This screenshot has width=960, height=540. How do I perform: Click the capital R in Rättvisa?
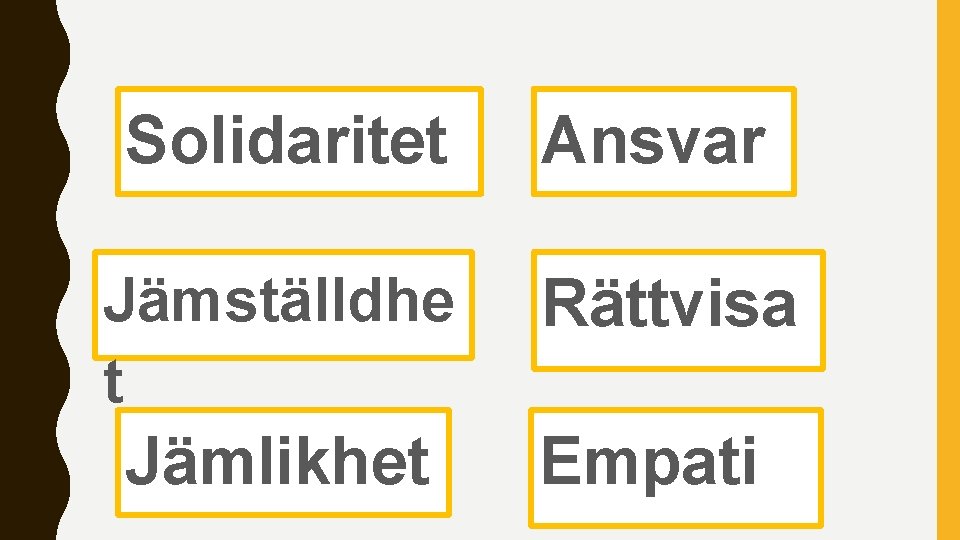[x=565, y=303]
